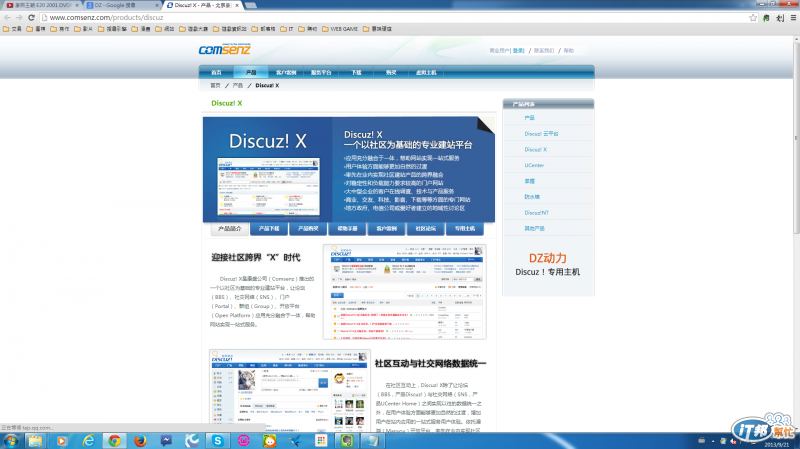The width and height of the screenshot is (800, 449).
Task: Click 'UCenter' in the sidebar product list
Action: 534,165
